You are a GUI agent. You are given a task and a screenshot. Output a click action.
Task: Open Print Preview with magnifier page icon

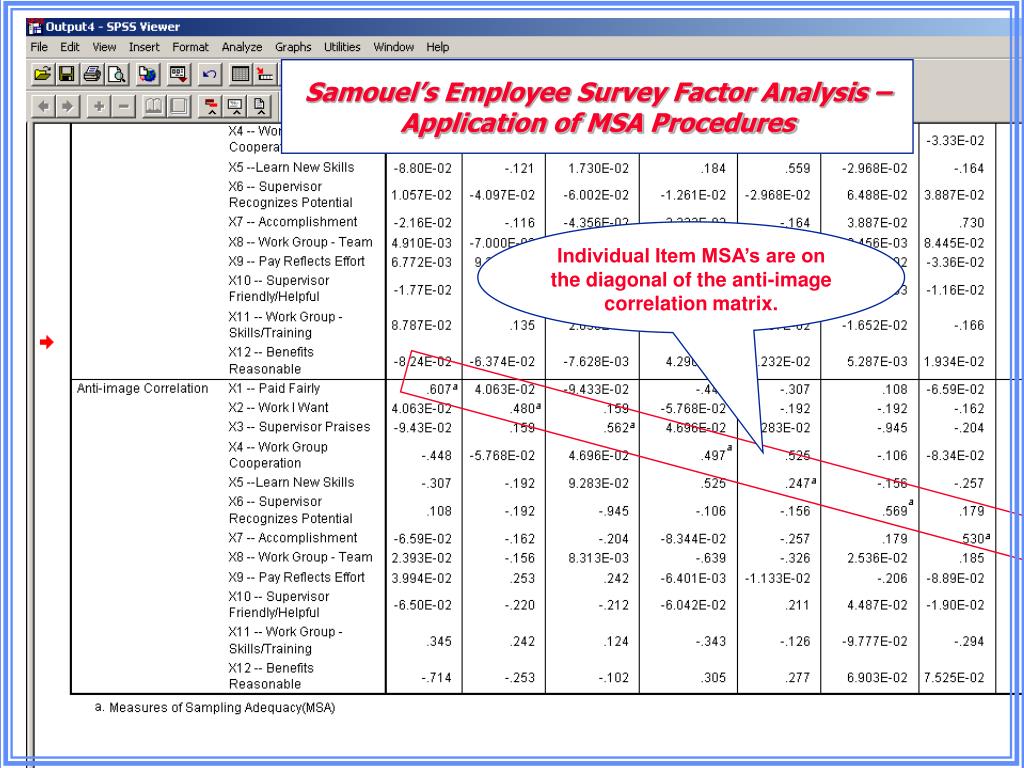[x=116, y=74]
